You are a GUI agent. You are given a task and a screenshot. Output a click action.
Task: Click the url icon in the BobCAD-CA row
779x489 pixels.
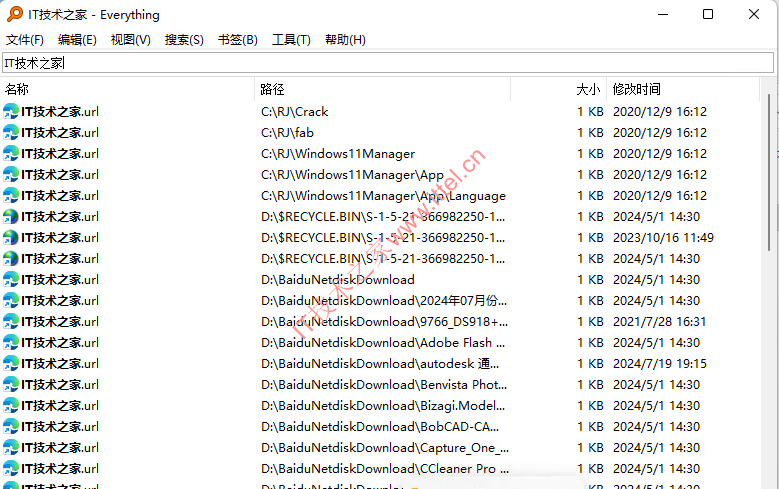pos(10,427)
